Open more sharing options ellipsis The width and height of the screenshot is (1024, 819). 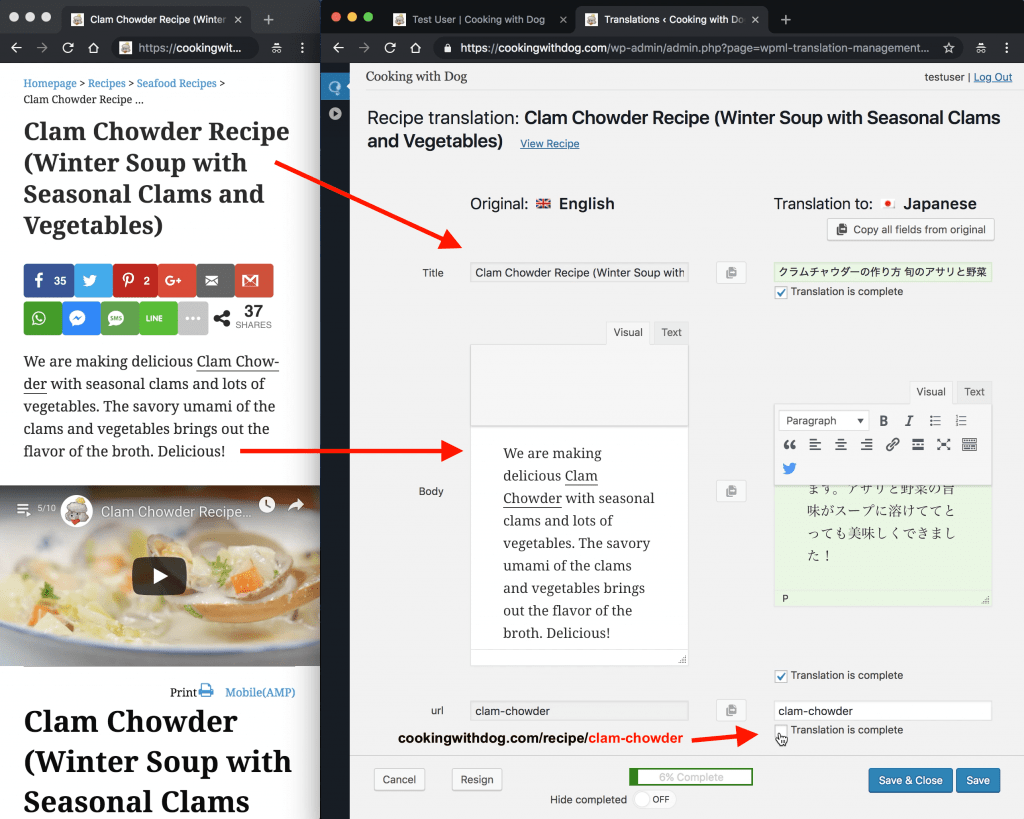click(x=193, y=318)
